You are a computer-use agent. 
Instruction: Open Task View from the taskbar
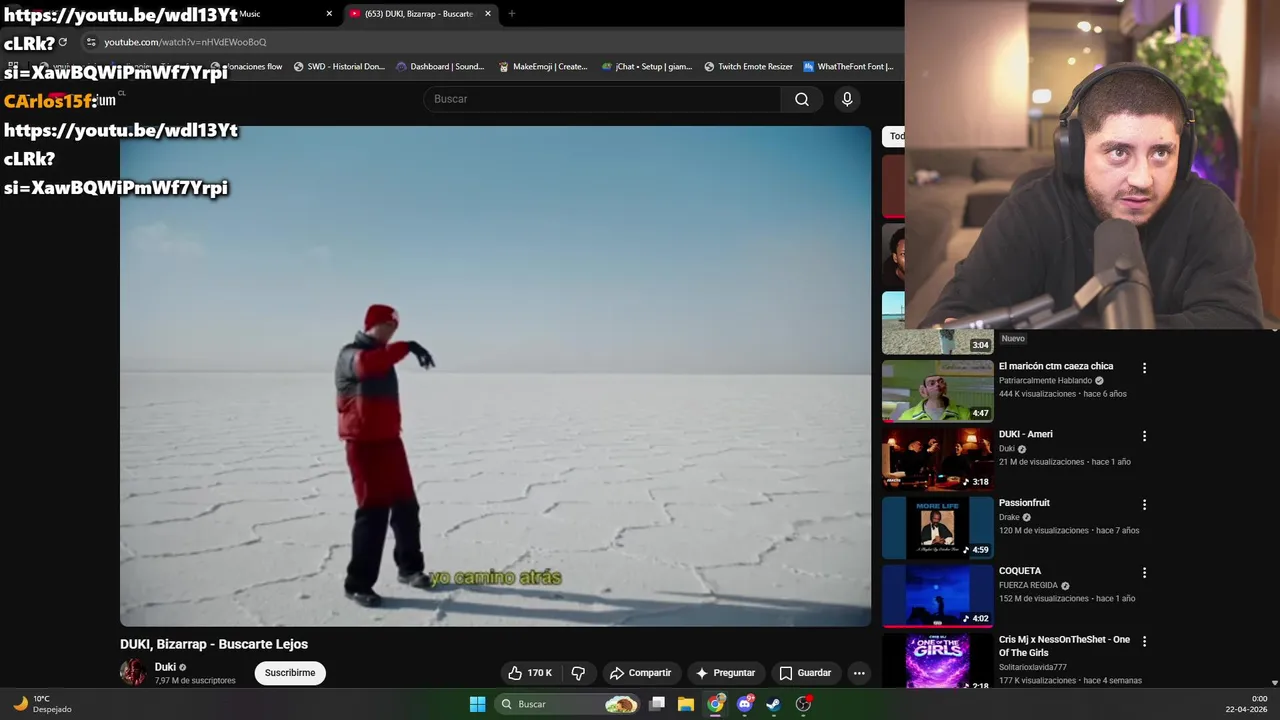point(657,704)
